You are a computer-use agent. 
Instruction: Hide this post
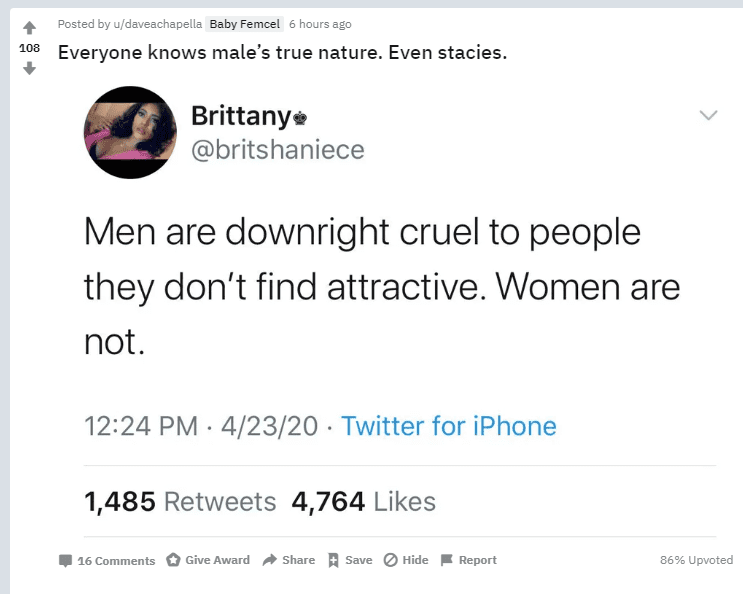[406, 560]
